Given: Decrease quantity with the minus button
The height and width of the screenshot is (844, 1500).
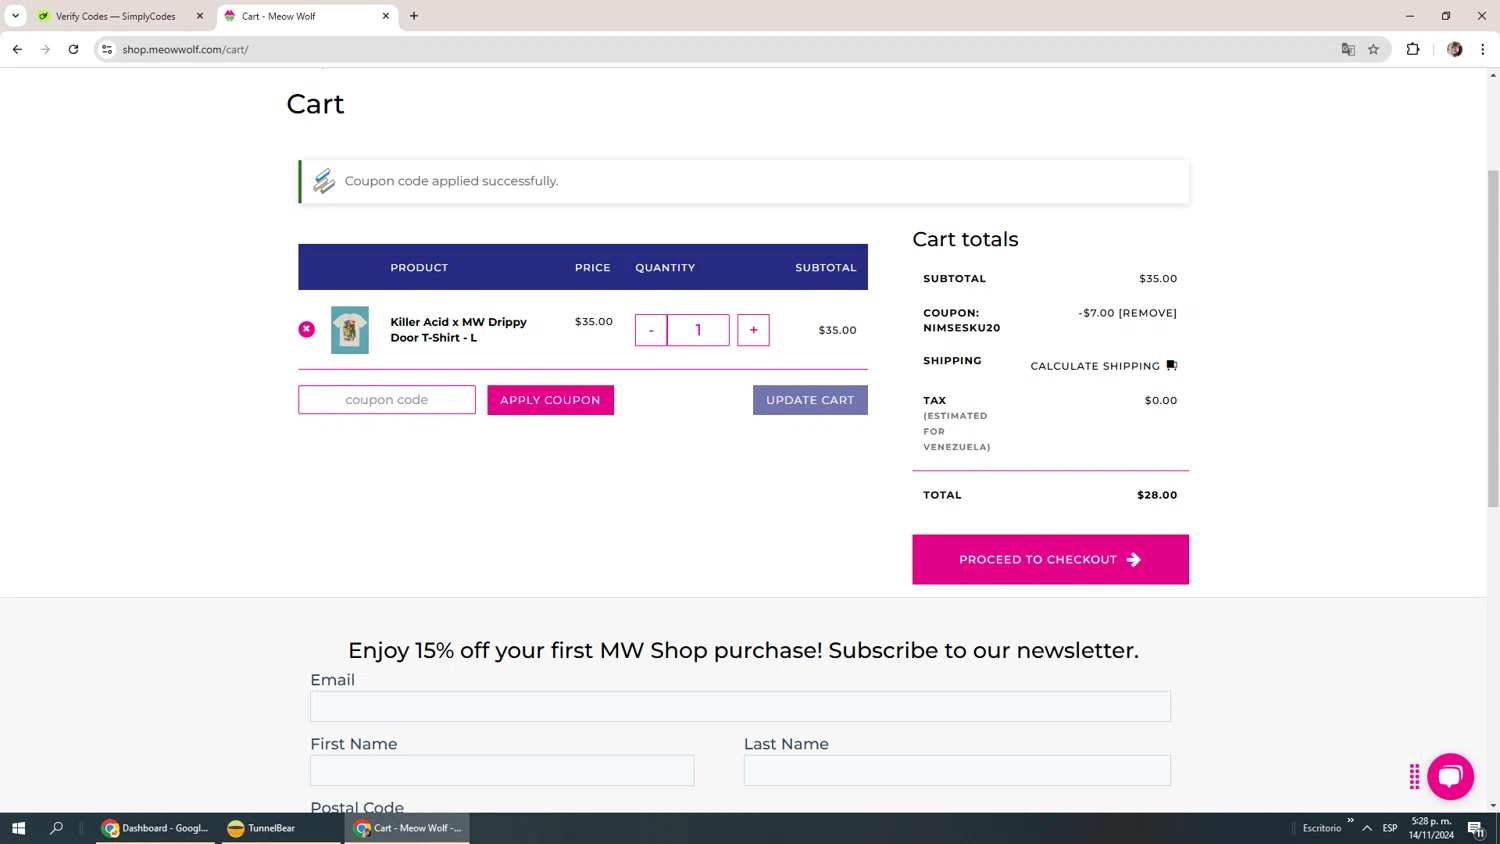Looking at the screenshot, I should [x=651, y=330].
